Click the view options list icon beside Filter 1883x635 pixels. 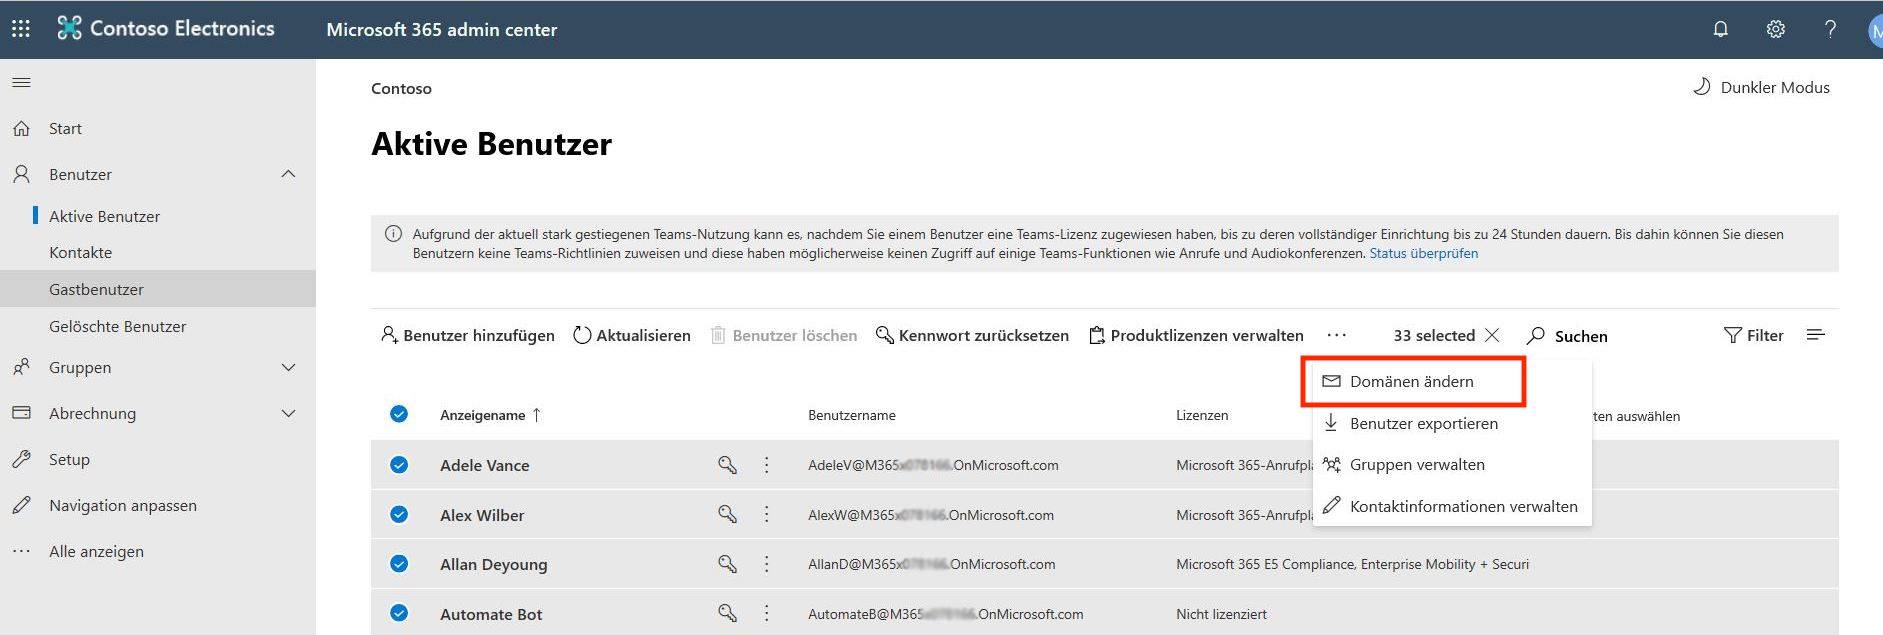[1816, 335]
